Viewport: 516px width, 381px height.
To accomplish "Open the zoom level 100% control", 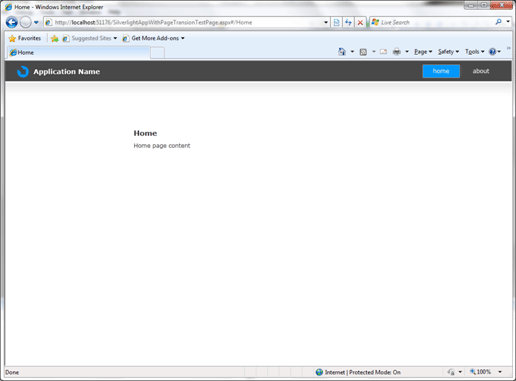I will [480, 372].
